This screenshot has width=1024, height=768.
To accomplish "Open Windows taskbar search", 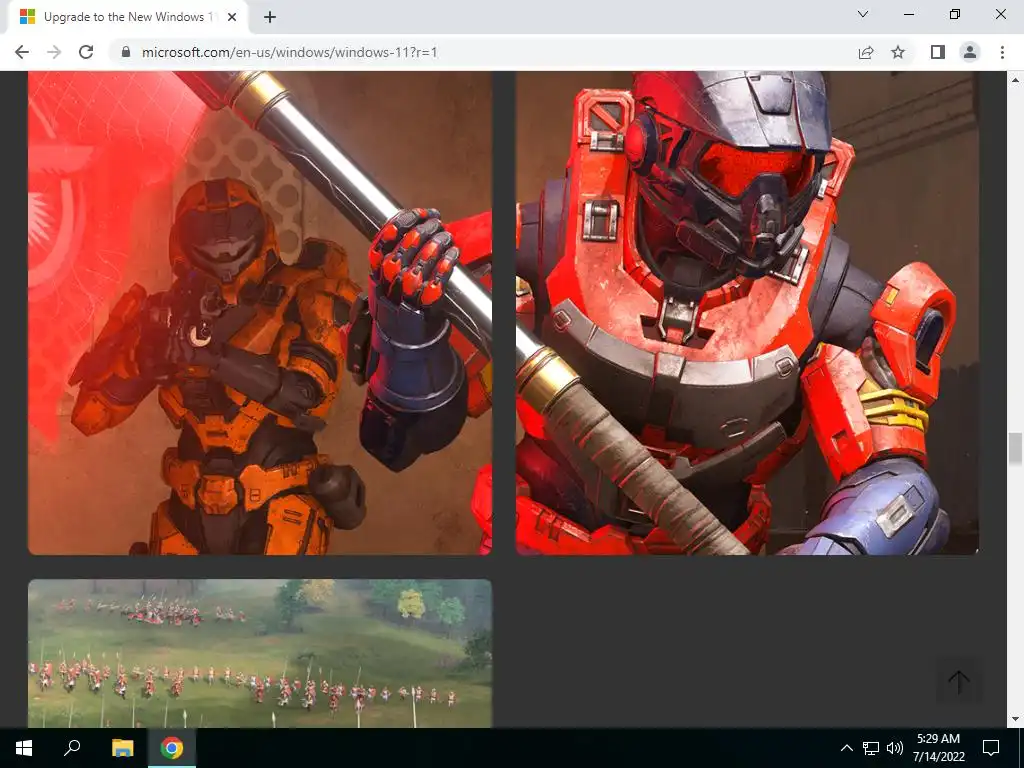I will click(x=72, y=748).
